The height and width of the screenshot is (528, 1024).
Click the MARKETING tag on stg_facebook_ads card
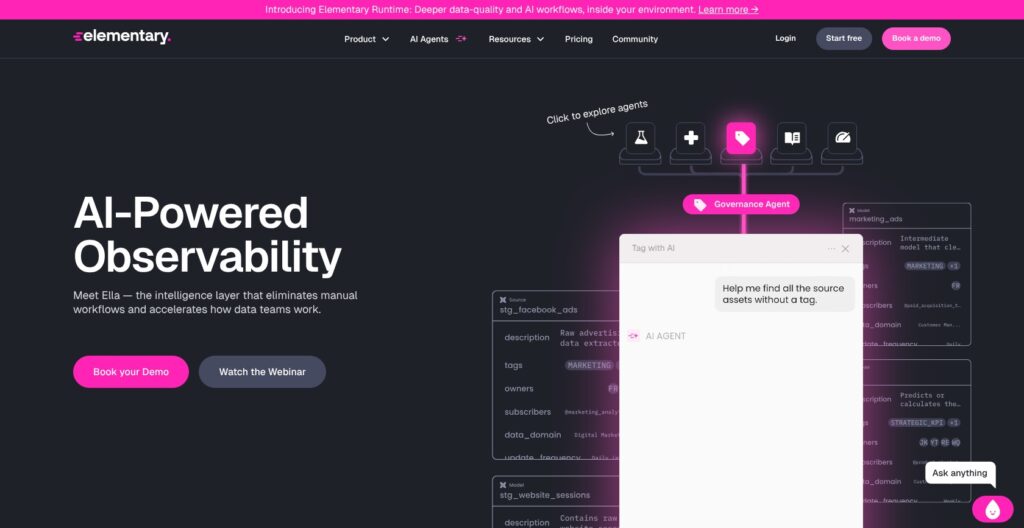pos(589,365)
